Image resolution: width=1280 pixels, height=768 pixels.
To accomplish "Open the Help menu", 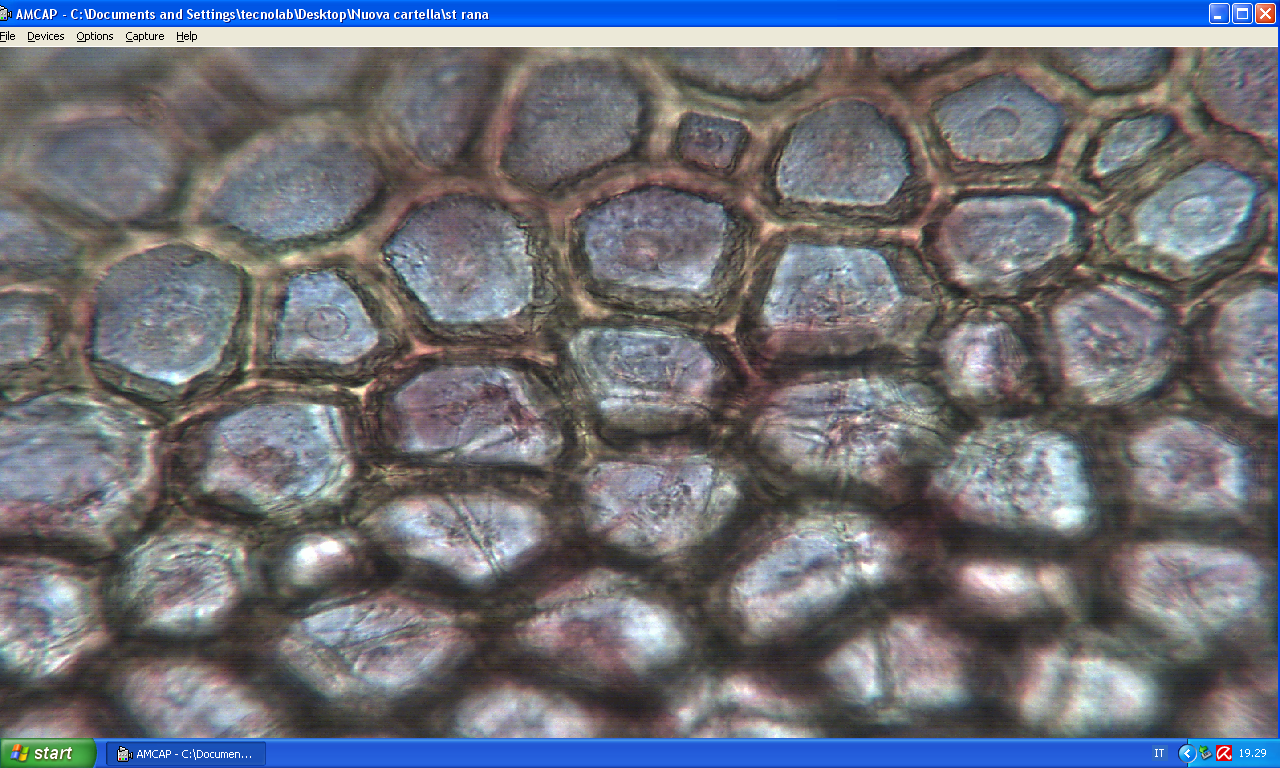I will [187, 36].
